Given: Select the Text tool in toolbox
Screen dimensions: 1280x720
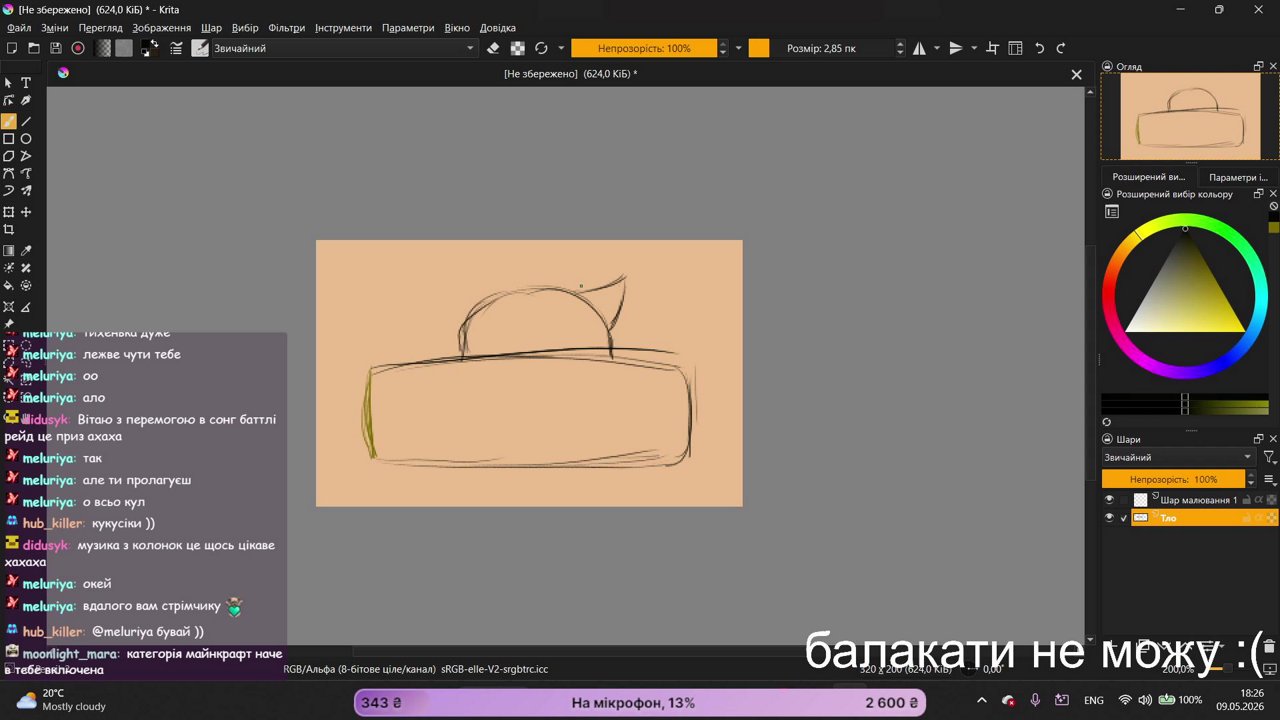Looking at the screenshot, I should coord(26,83).
